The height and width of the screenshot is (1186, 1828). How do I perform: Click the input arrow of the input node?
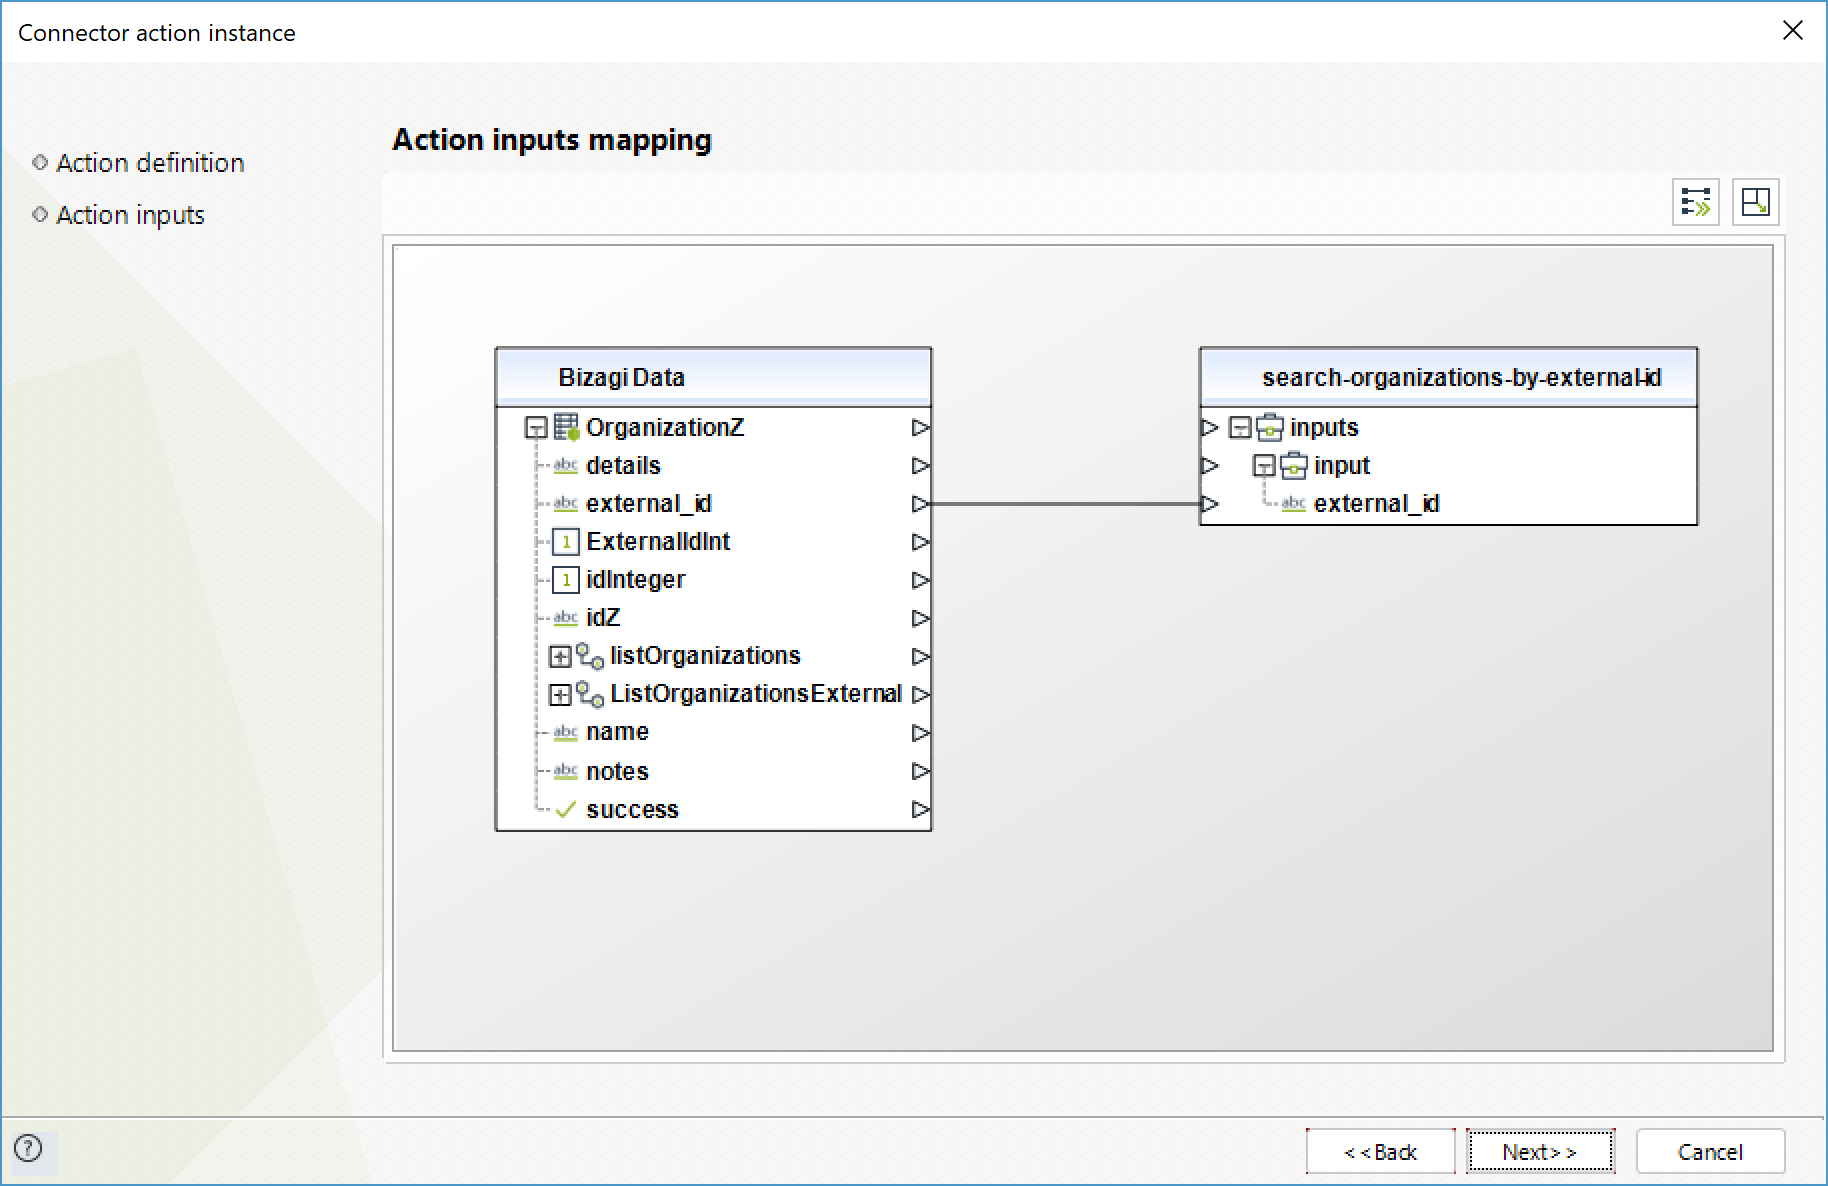1210,466
